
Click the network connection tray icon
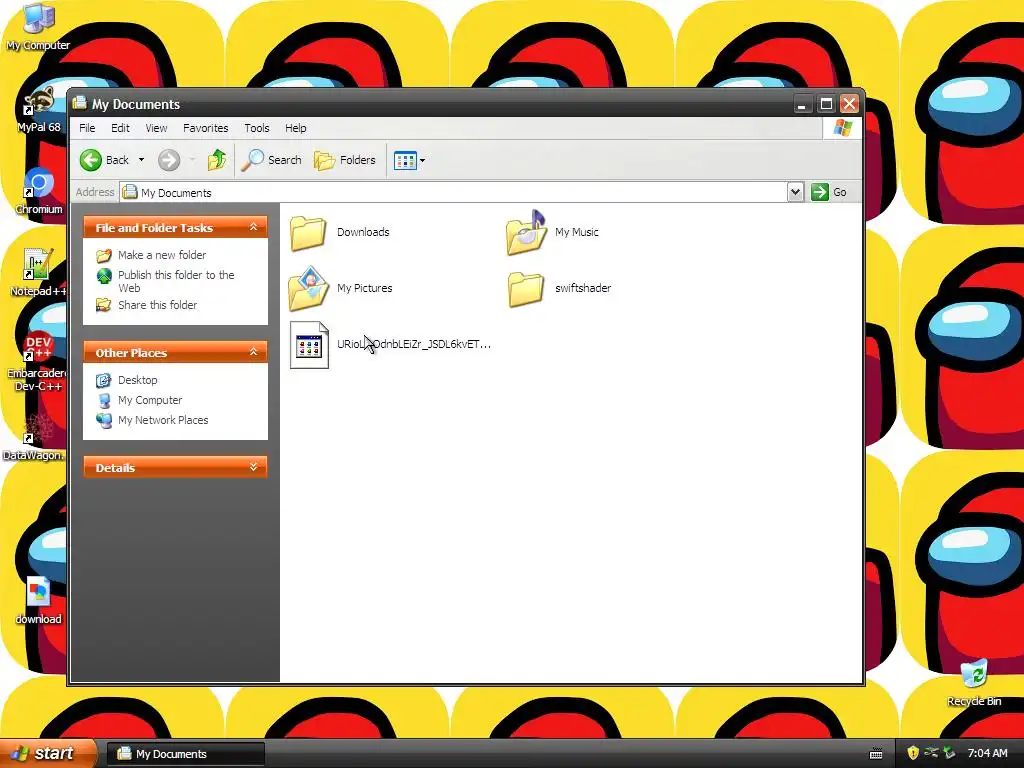tap(931, 753)
